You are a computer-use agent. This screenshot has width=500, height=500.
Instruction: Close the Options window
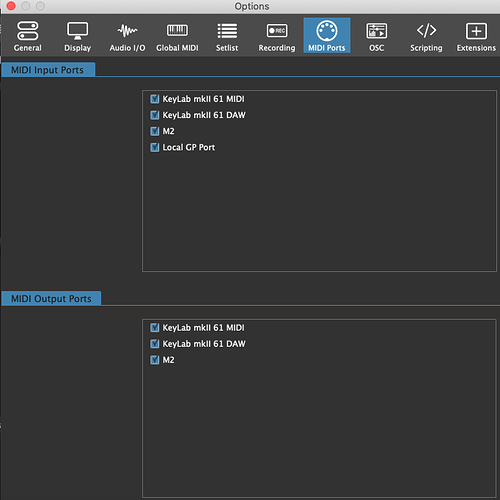coord(11,6)
